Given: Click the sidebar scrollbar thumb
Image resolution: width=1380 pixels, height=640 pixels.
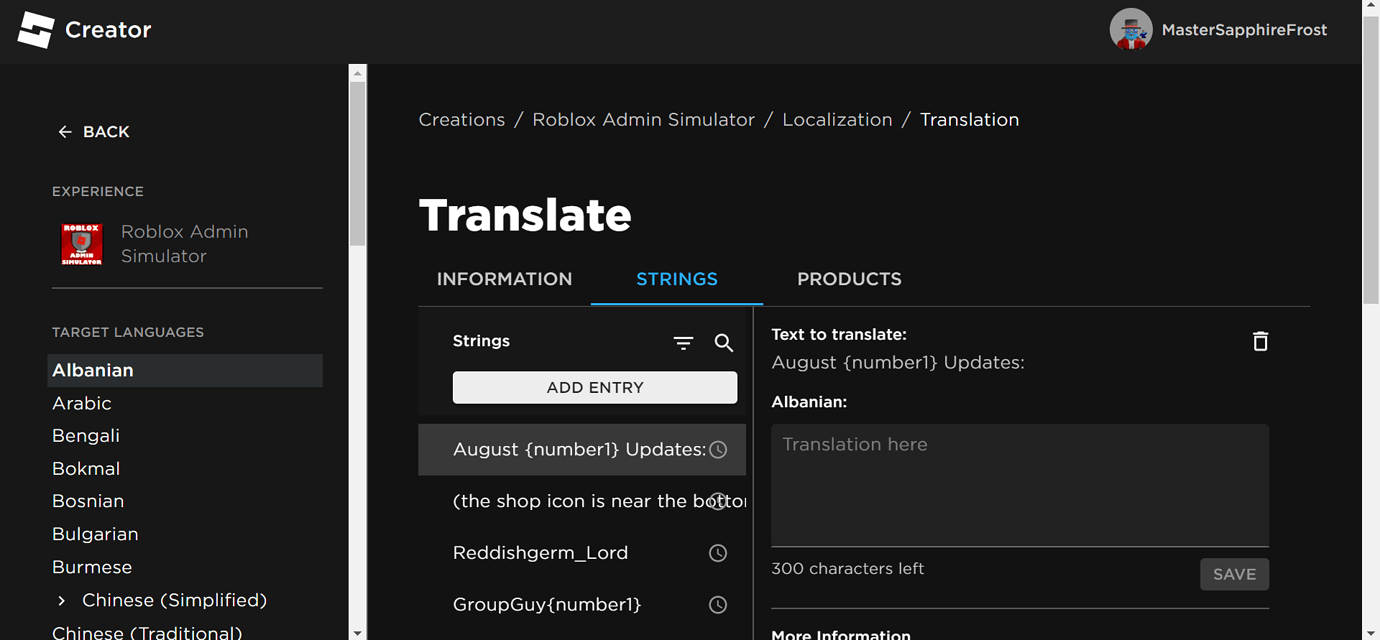Looking at the screenshot, I should [357, 164].
